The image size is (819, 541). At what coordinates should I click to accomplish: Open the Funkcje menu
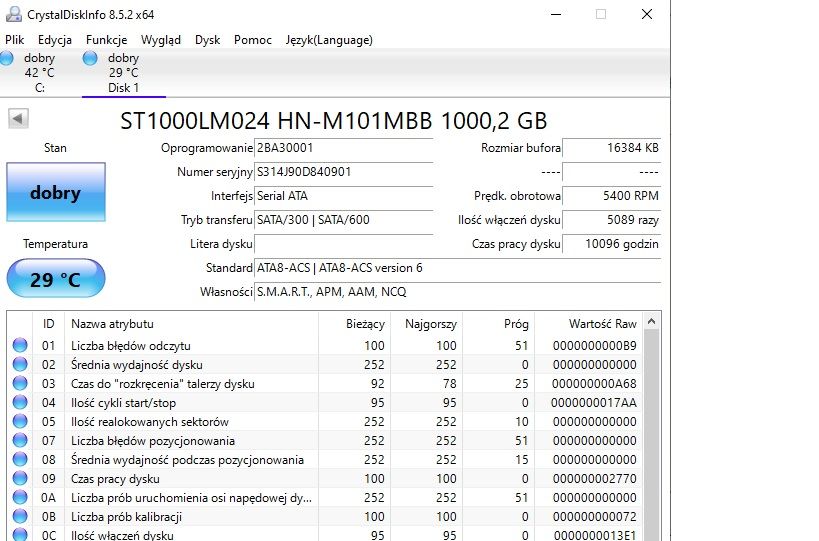click(107, 40)
